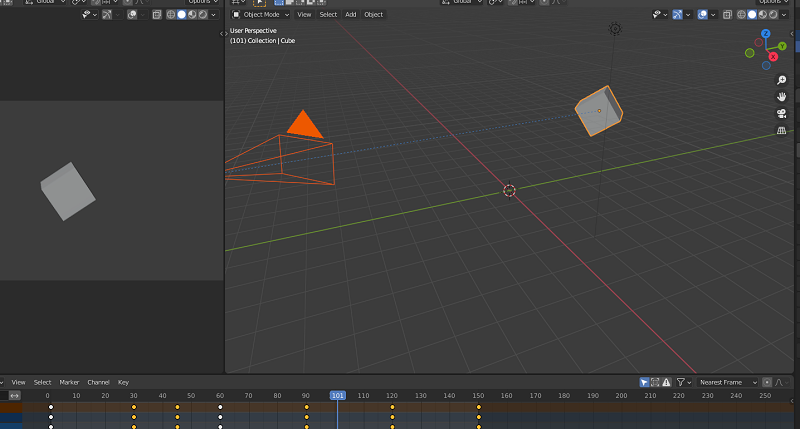Open the Object menu in 3D viewport
This screenshot has width=800, height=429.
coord(373,15)
